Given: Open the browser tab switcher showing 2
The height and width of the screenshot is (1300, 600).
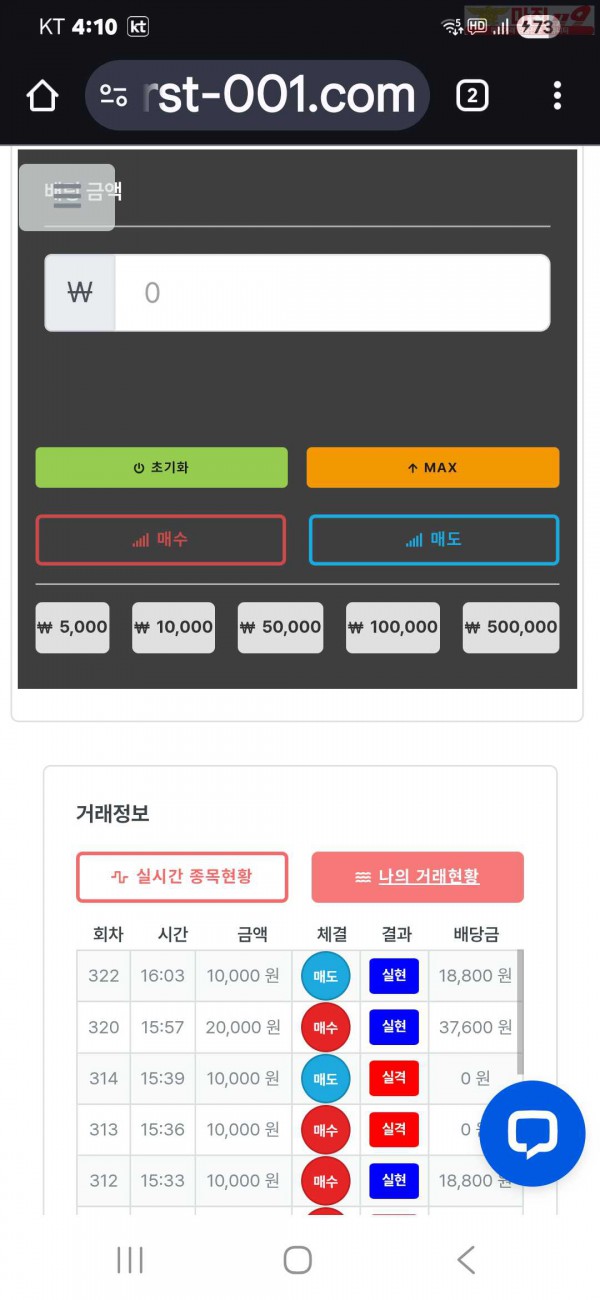Looking at the screenshot, I should [x=471, y=95].
